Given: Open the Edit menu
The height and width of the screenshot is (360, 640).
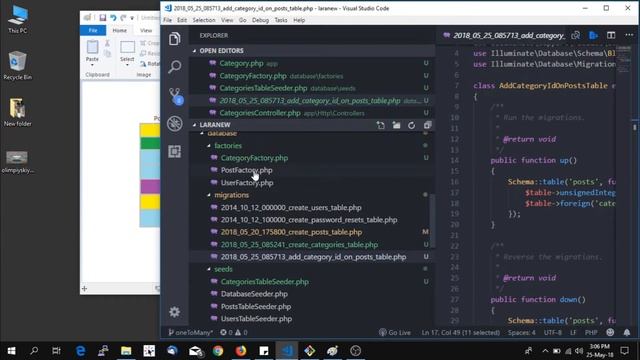Looking at the screenshot, I should coord(182,20).
